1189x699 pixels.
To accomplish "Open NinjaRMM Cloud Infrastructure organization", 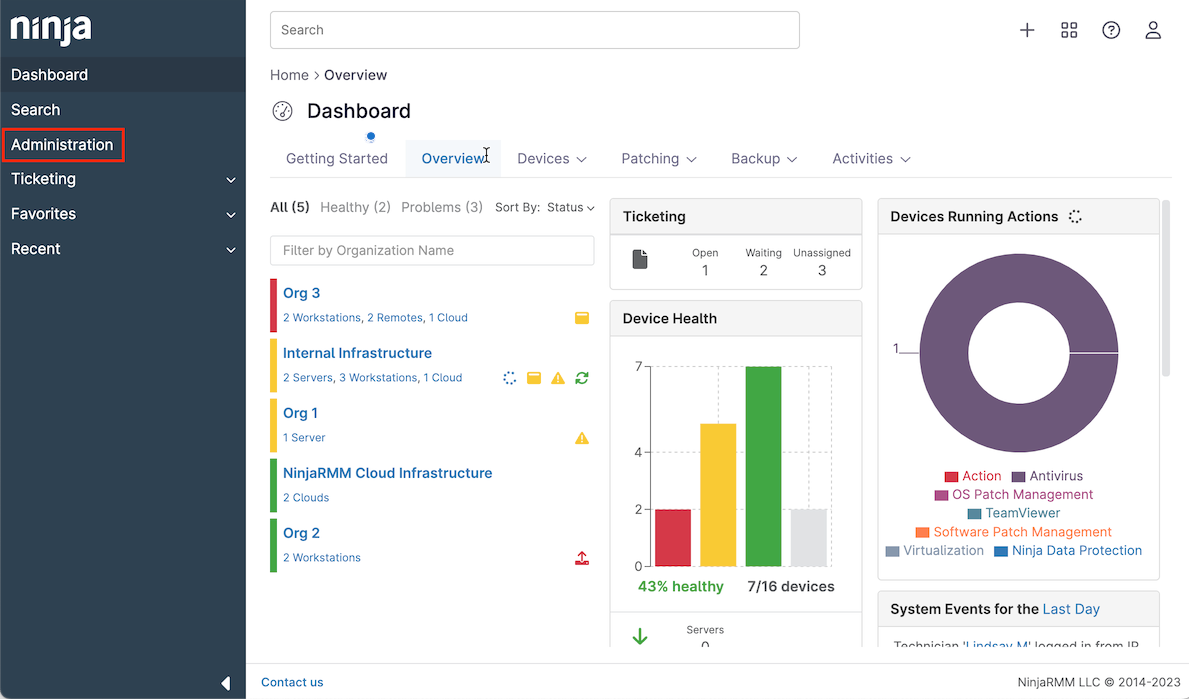I will tap(387, 473).
